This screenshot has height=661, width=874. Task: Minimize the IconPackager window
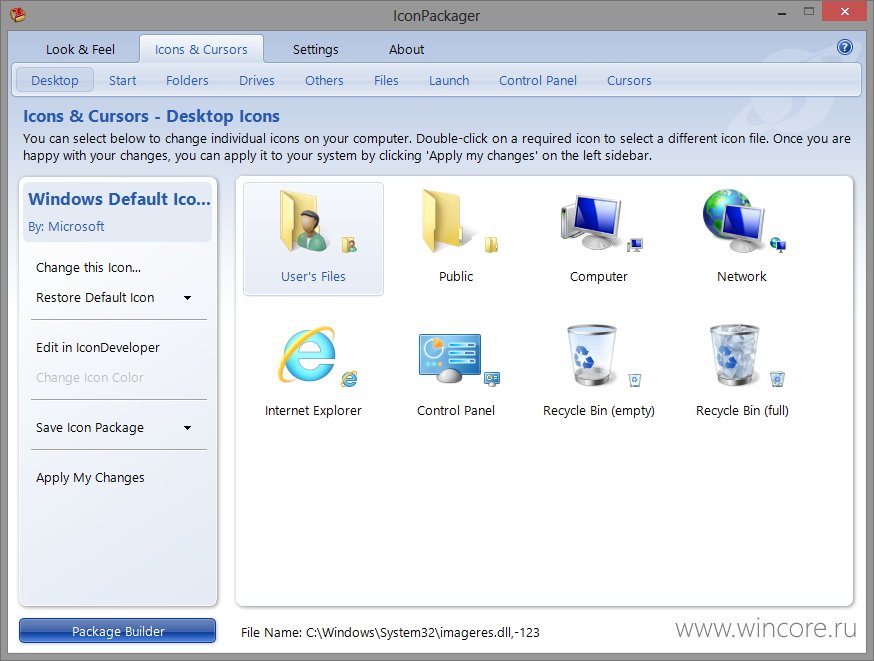782,12
